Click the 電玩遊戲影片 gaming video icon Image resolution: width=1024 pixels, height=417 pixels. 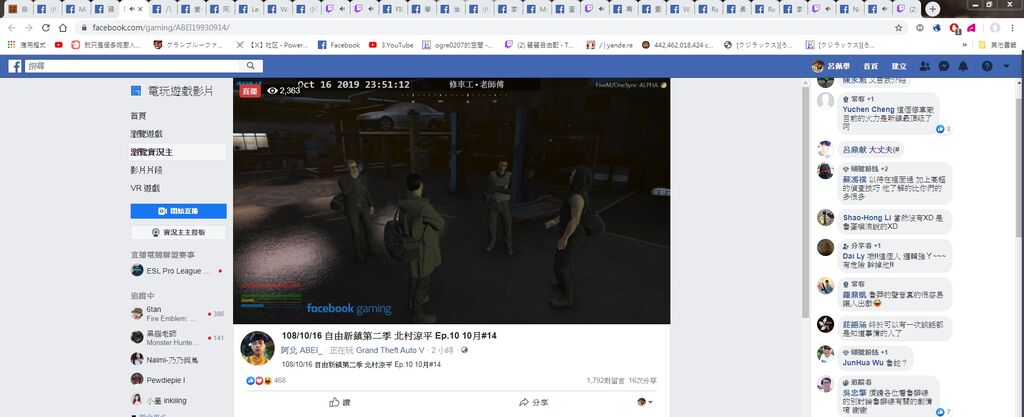136,91
